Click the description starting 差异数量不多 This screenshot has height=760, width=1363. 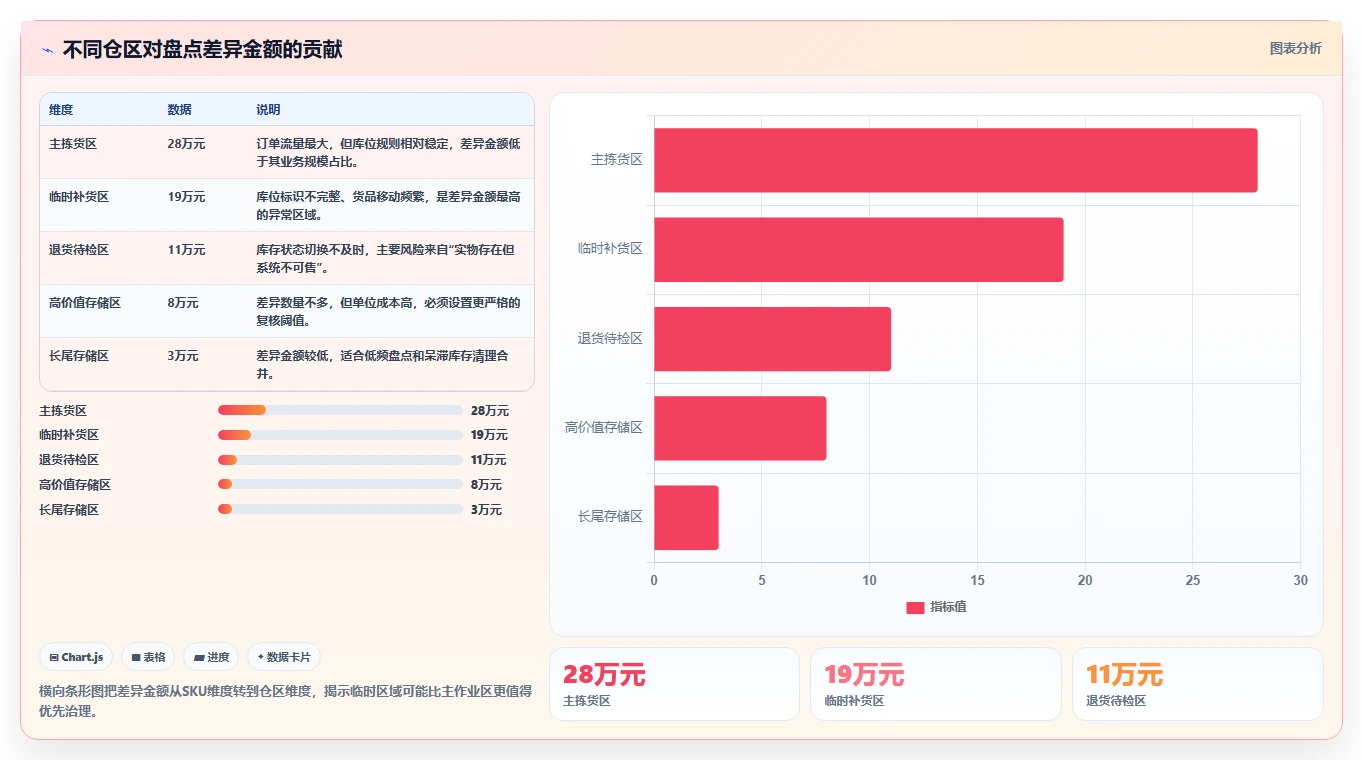click(388, 311)
